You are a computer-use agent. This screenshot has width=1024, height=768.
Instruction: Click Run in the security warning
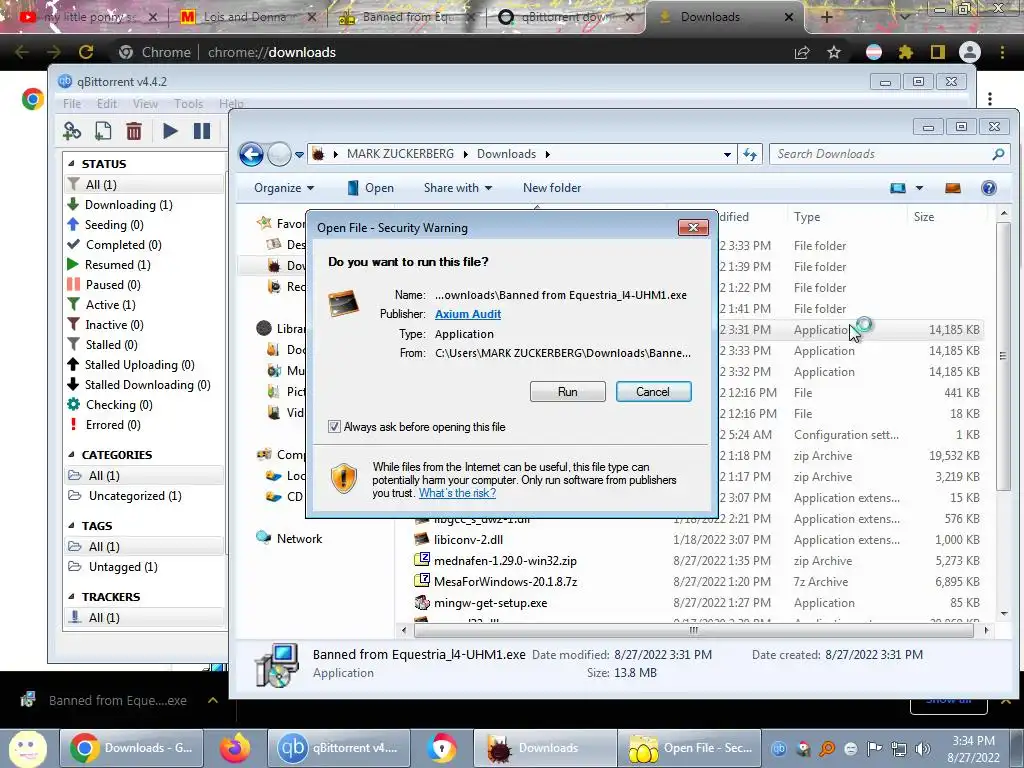(x=568, y=392)
